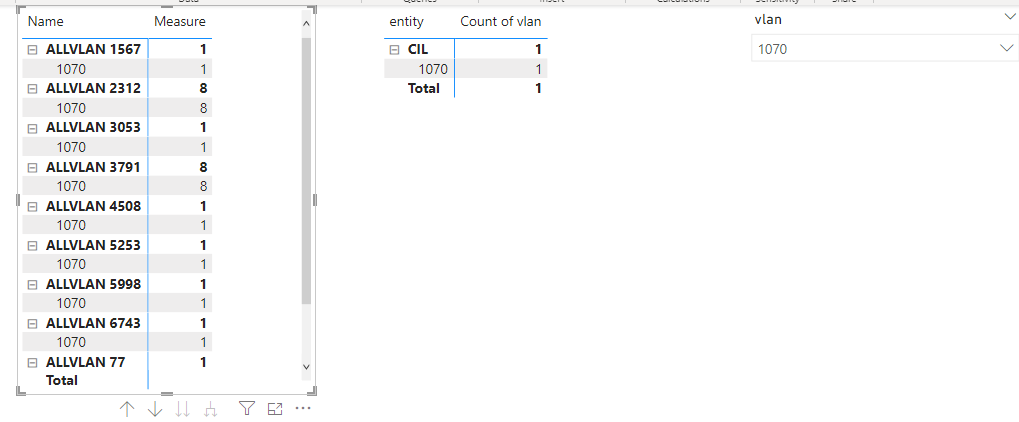Collapse the CIL entity row
This screenshot has height=422, width=1019.
393,49
